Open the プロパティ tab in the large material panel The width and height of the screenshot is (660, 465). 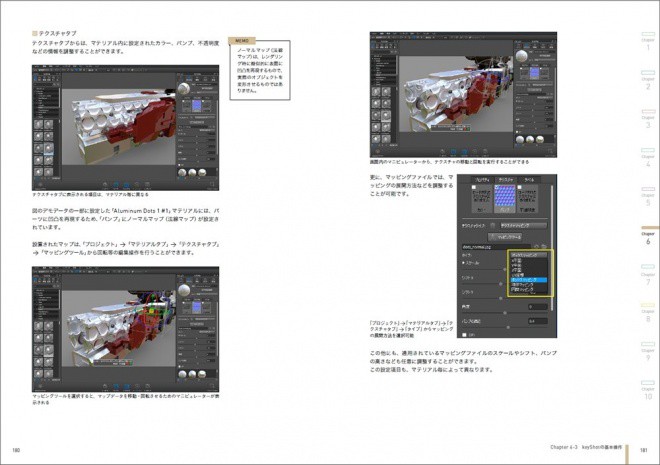pos(482,180)
